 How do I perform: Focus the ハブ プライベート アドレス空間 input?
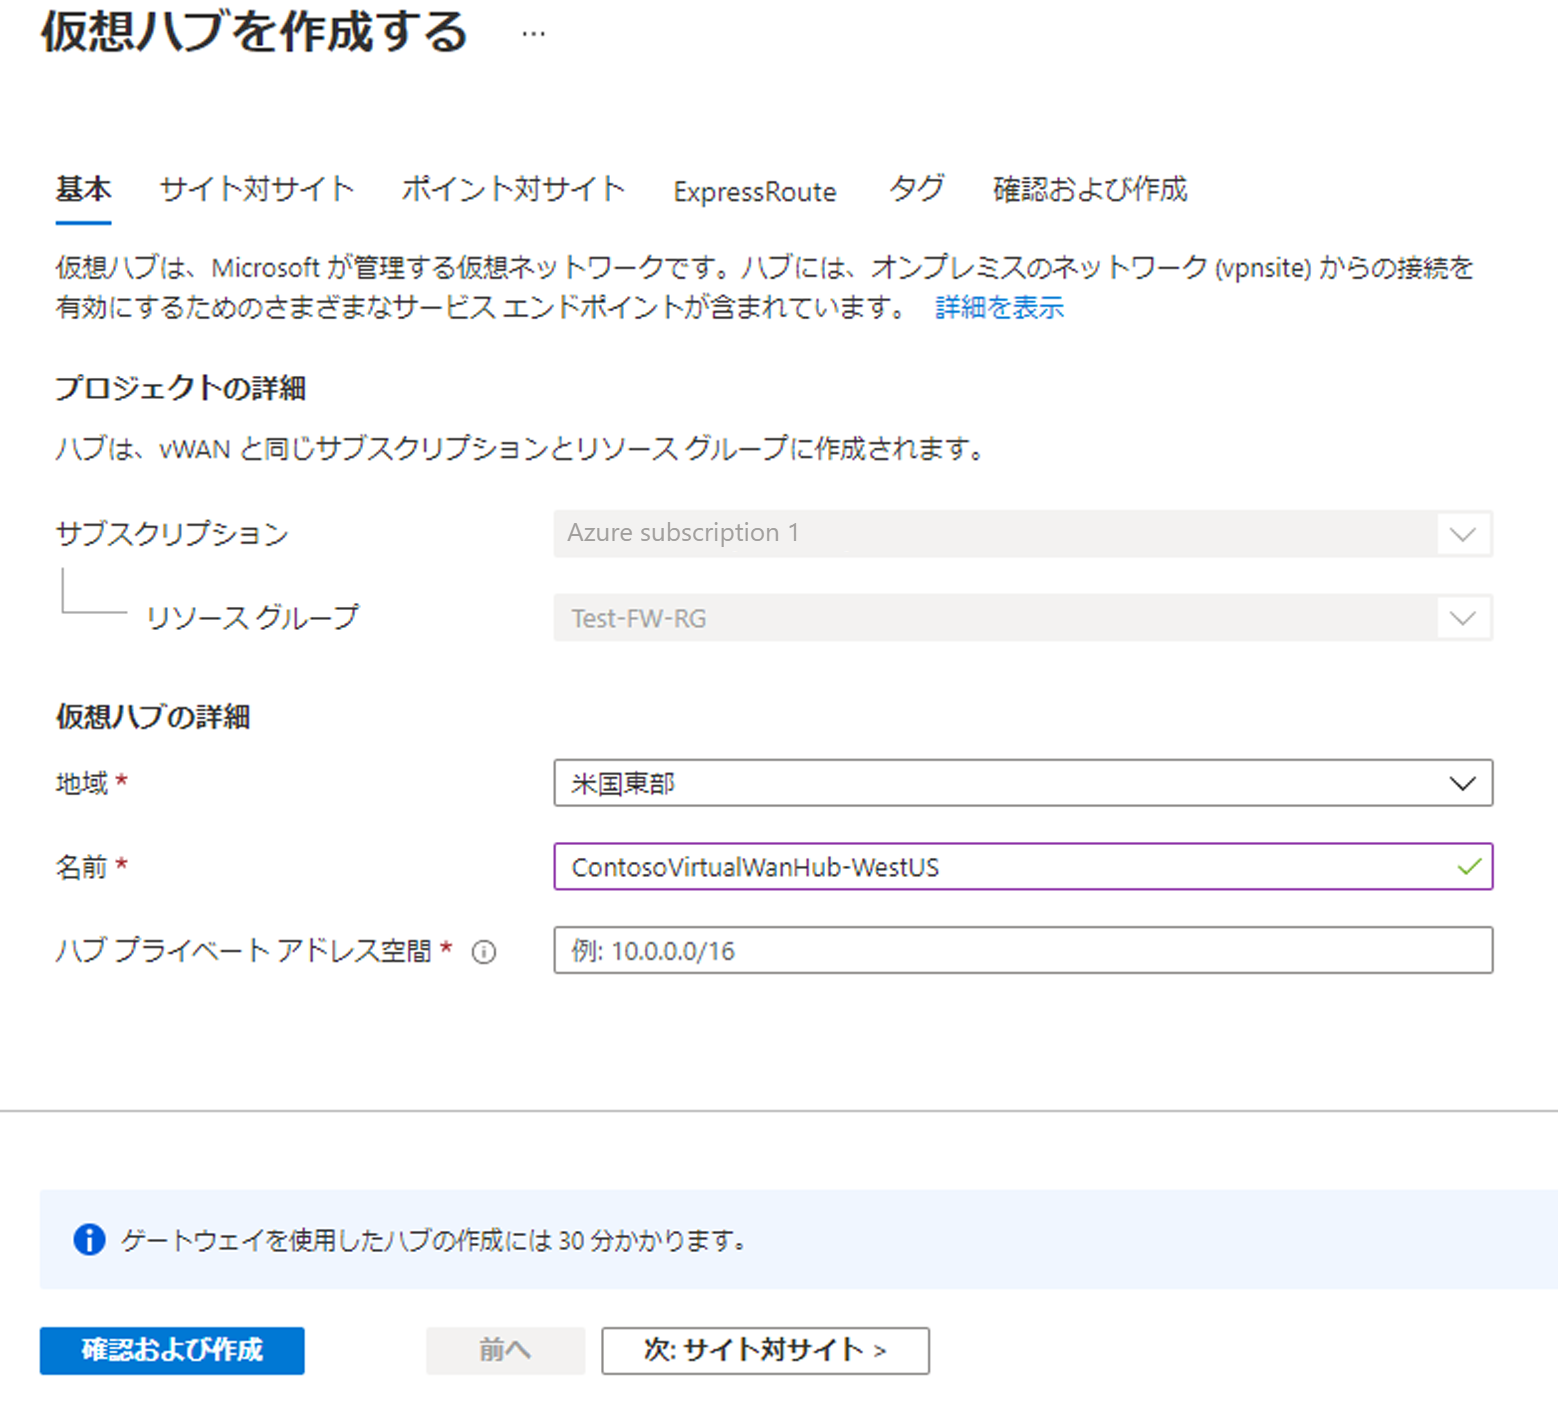tap(1023, 950)
